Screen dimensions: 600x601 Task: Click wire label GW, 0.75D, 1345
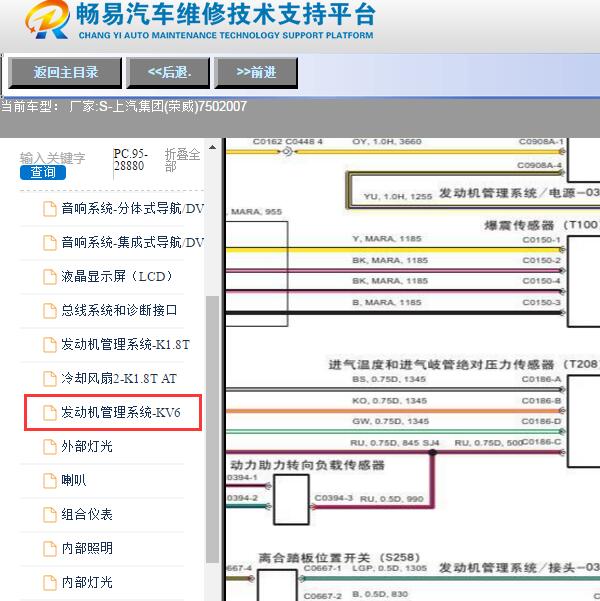click(x=390, y=422)
